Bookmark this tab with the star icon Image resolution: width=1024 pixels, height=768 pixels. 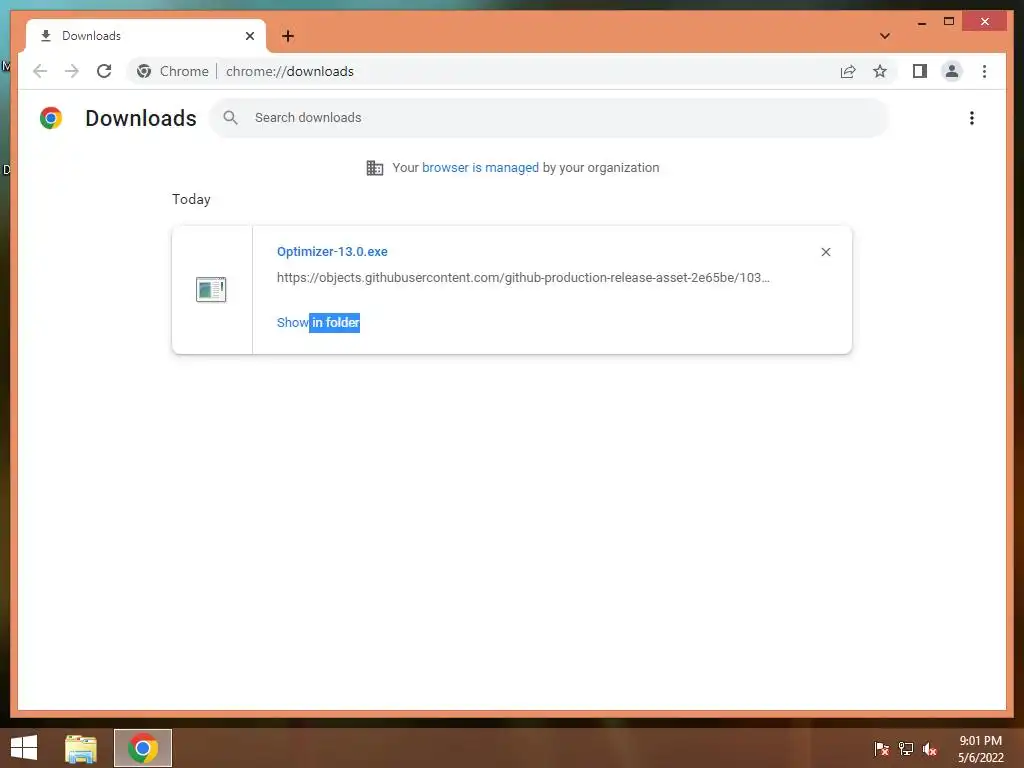[x=880, y=71]
